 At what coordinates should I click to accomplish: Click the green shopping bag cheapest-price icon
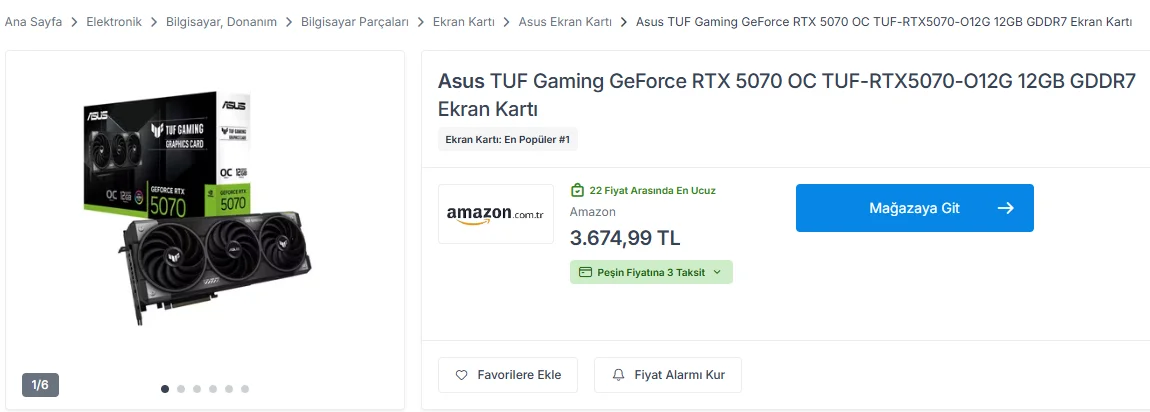tap(577, 191)
